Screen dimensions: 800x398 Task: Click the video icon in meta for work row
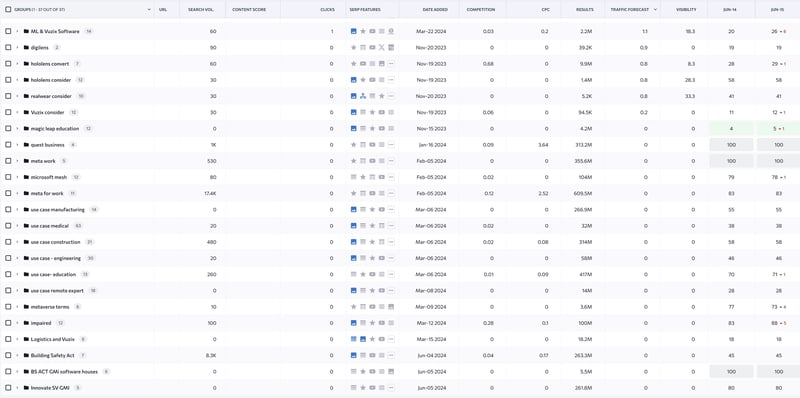point(372,193)
